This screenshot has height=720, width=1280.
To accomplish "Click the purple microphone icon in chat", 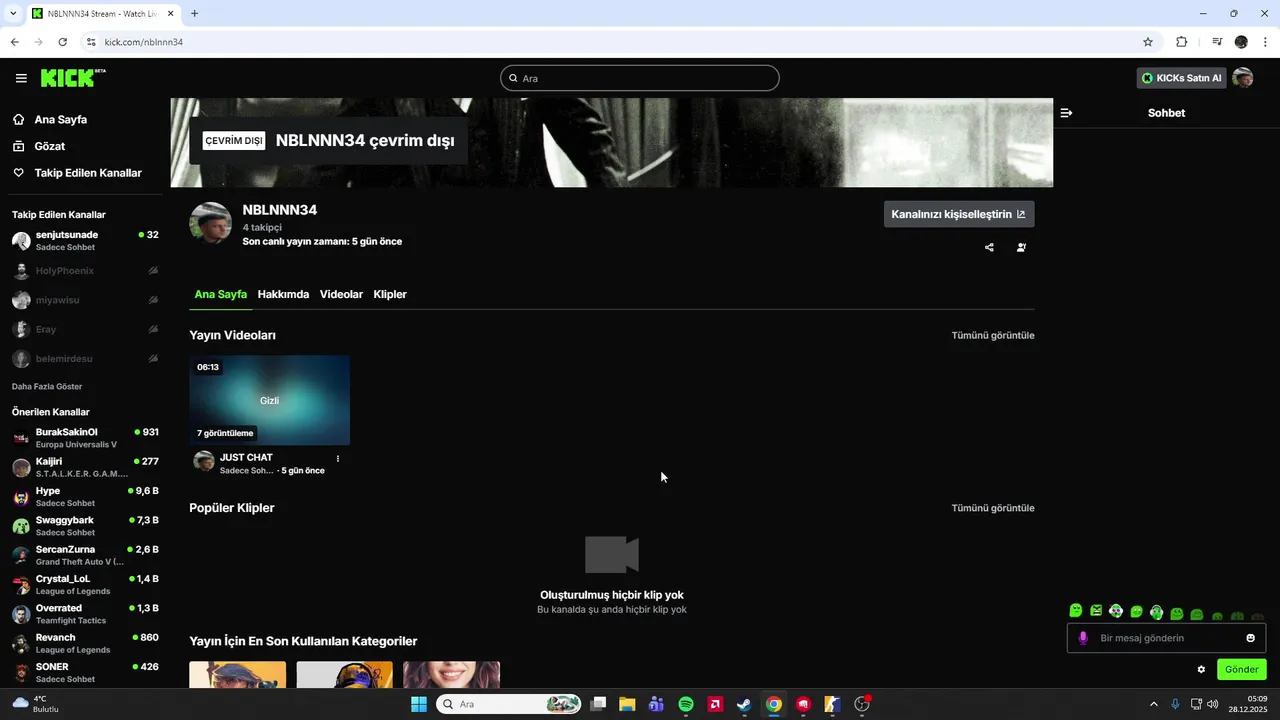I will (1083, 638).
